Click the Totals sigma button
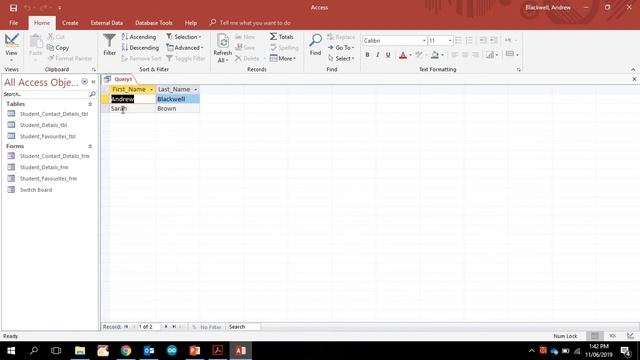Viewport: 640px width, 360px height. pyautogui.click(x=282, y=37)
